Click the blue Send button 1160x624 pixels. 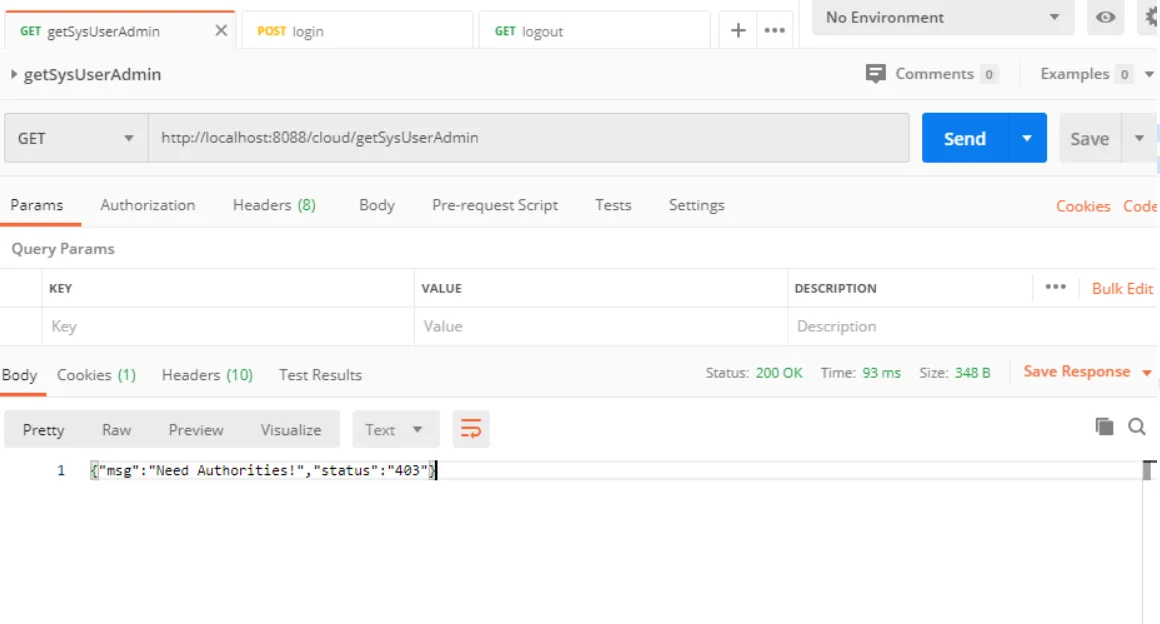pos(965,138)
